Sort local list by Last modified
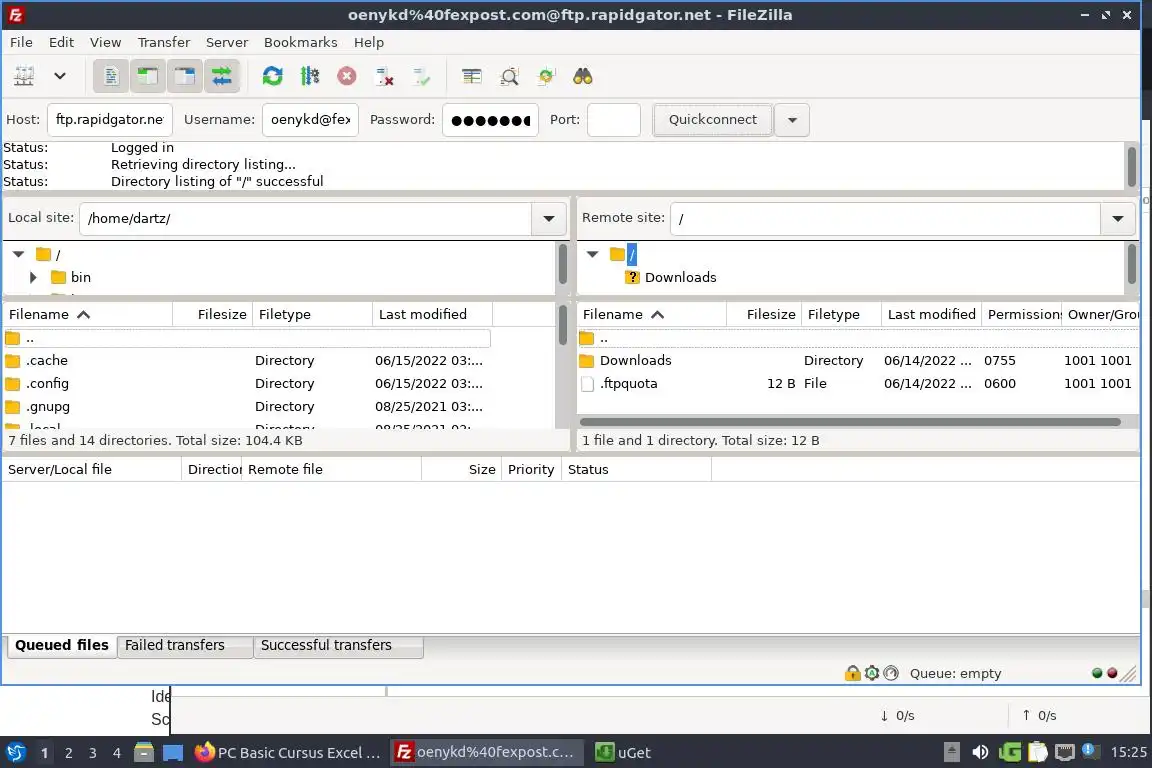 432,314
